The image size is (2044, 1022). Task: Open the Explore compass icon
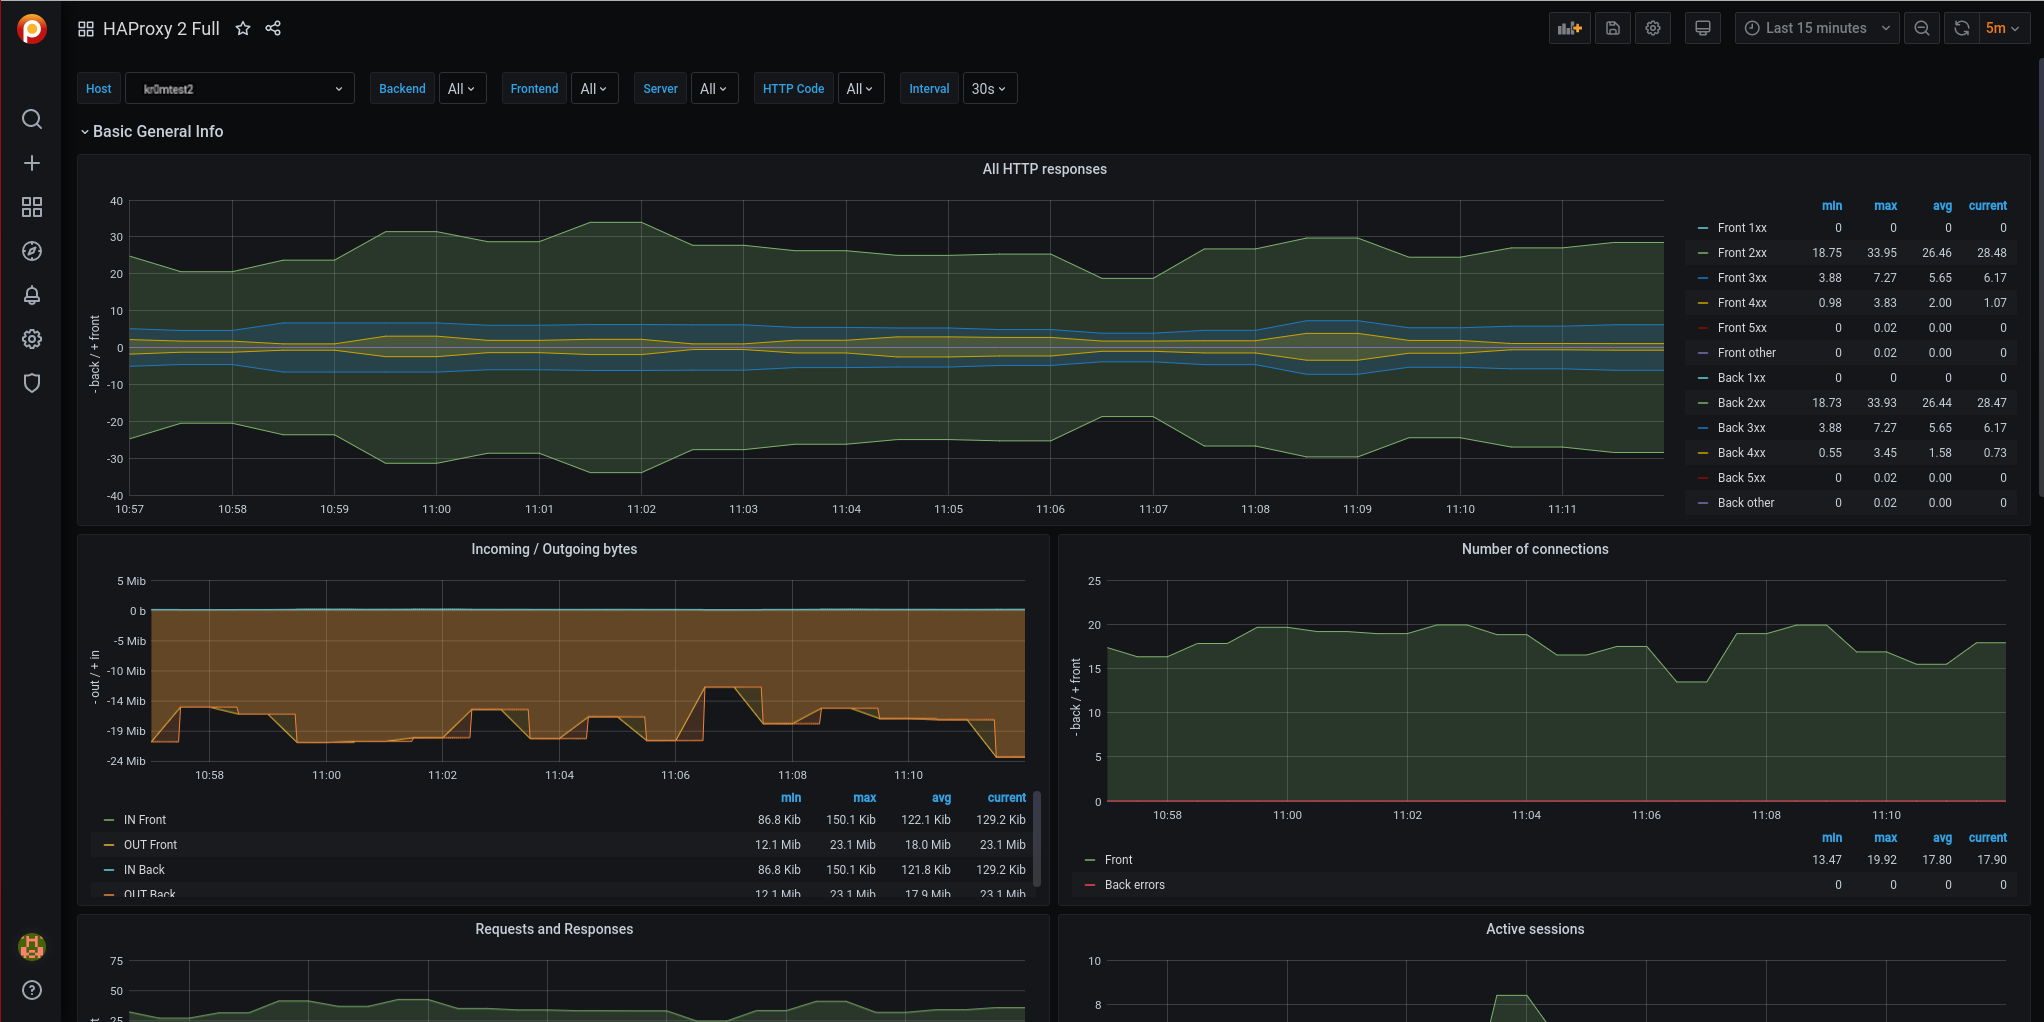pos(32,251)
